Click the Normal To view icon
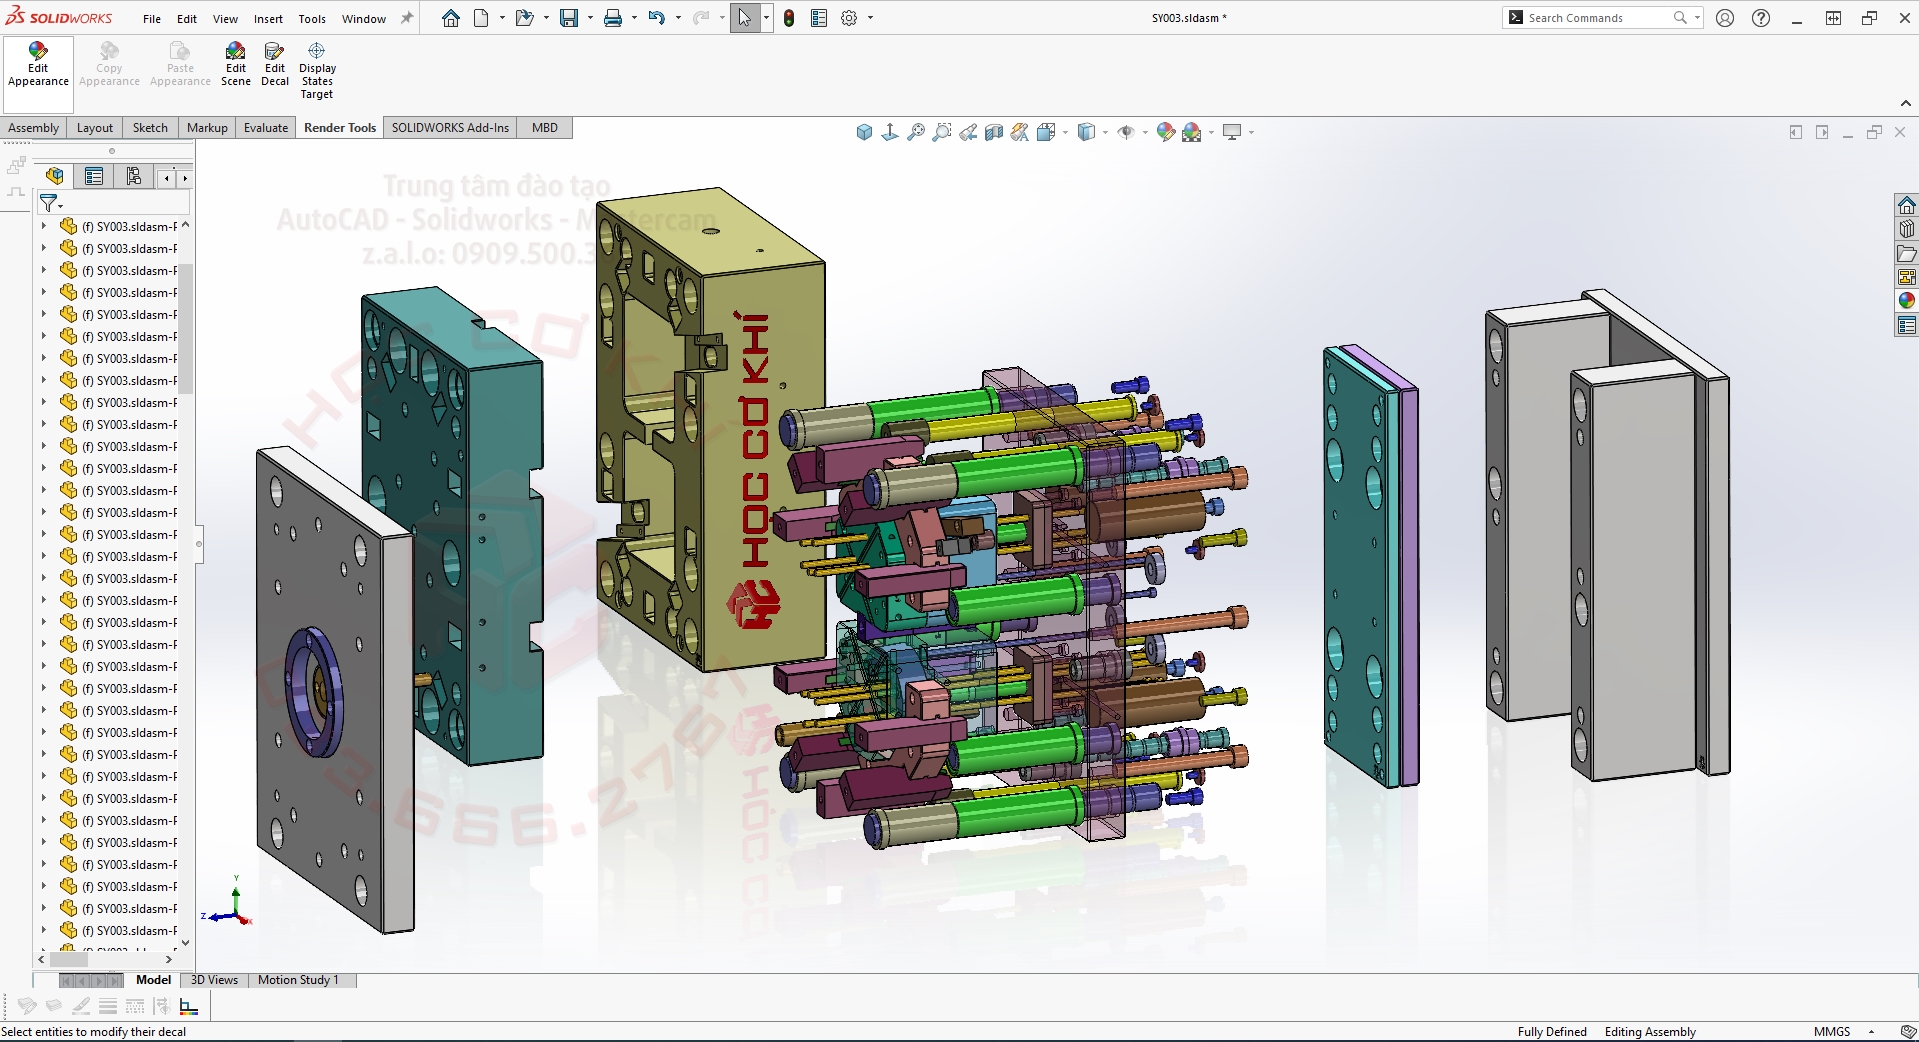1919x1042 pixels. pyautogui.click(x=890, y=132)
